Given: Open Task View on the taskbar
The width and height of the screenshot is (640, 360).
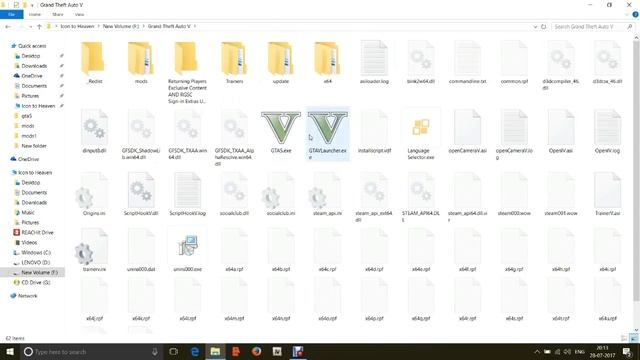Looking at the screenshot, I should pos(173,351).
